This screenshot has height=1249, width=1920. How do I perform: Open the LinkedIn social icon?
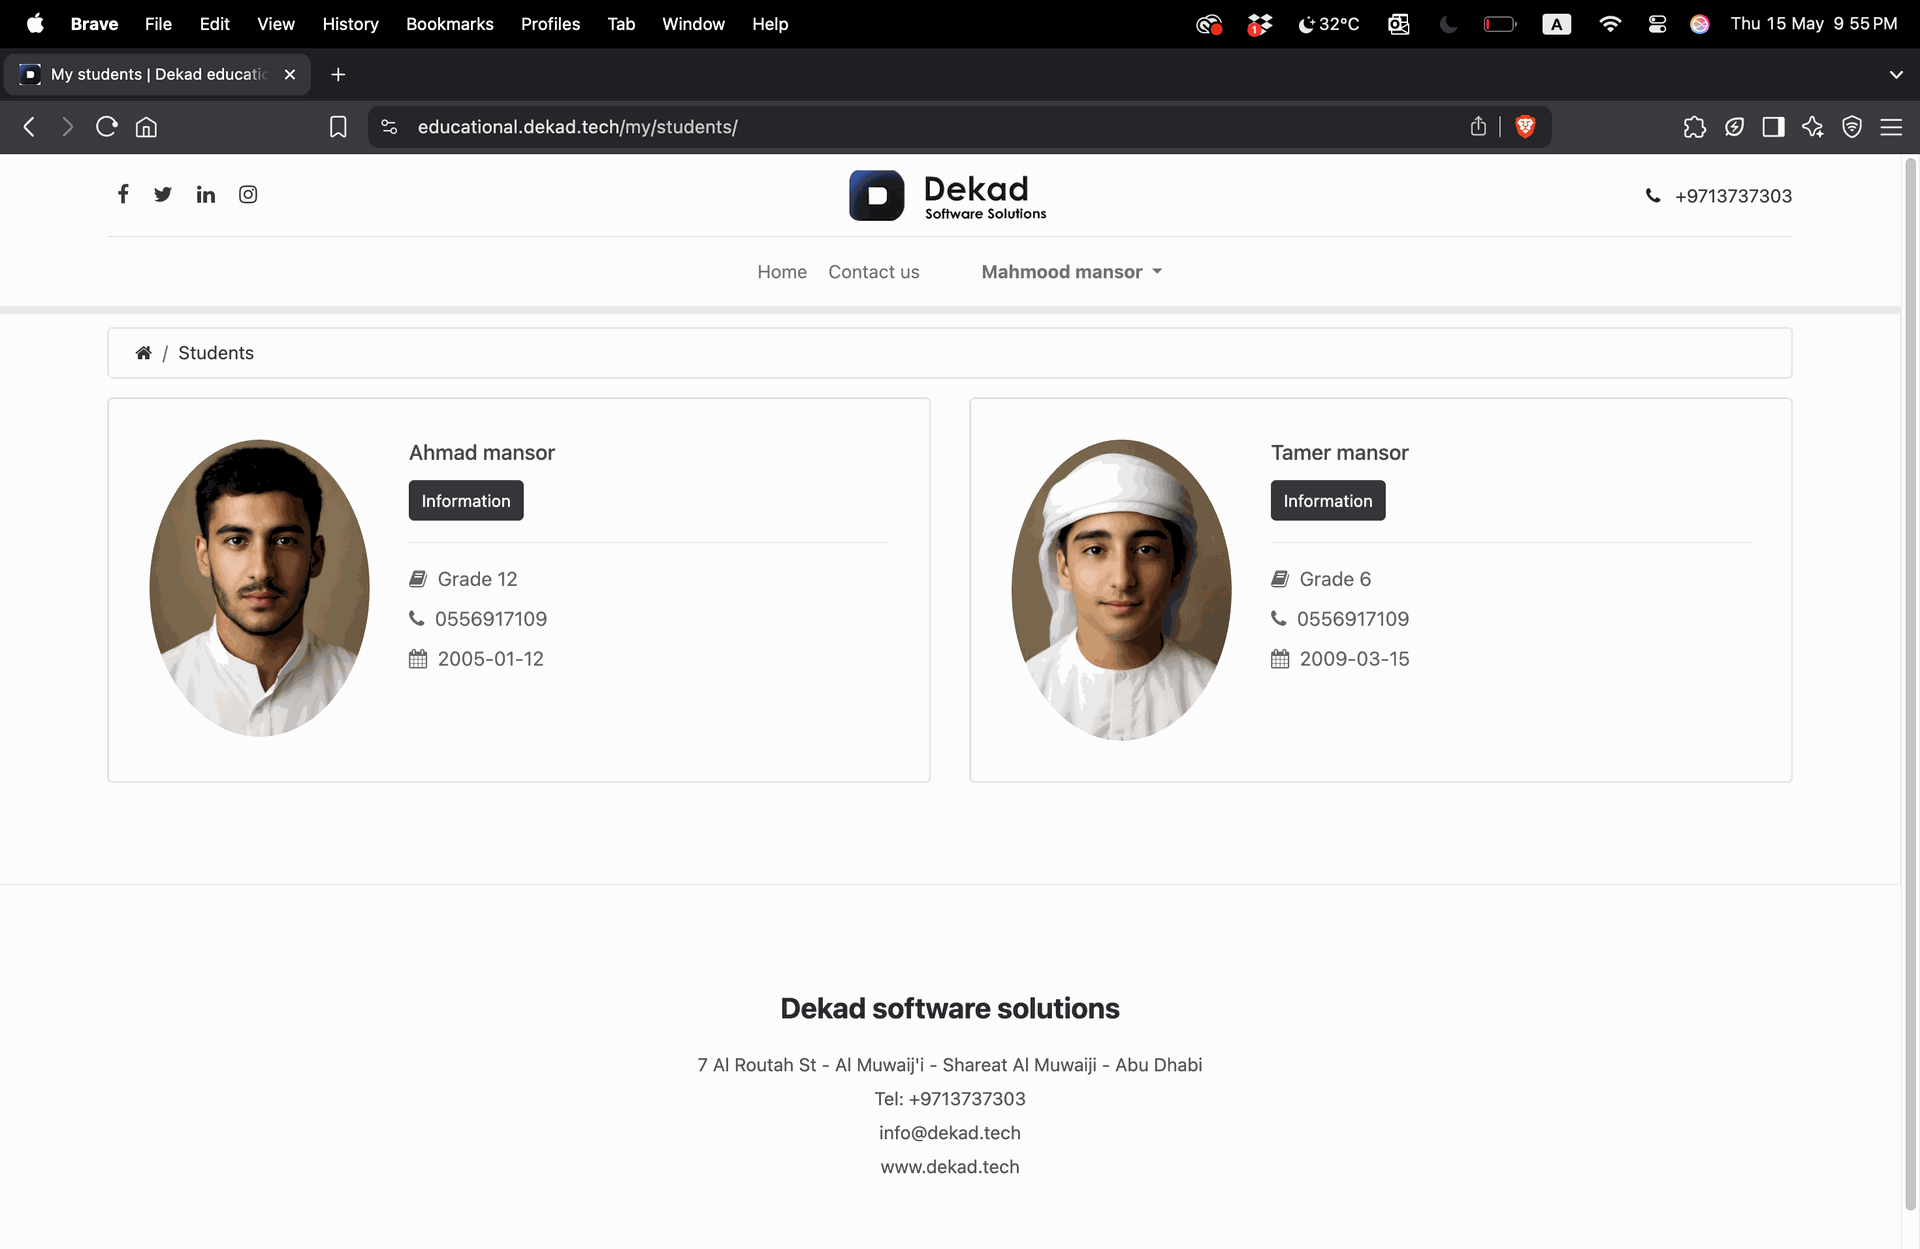[206, 194]
